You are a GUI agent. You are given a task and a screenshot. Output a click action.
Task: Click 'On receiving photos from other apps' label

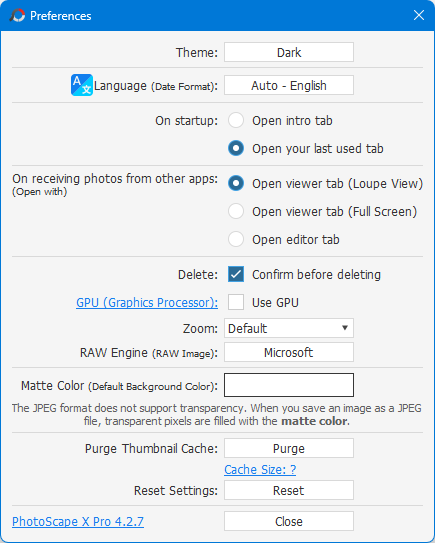115,179
